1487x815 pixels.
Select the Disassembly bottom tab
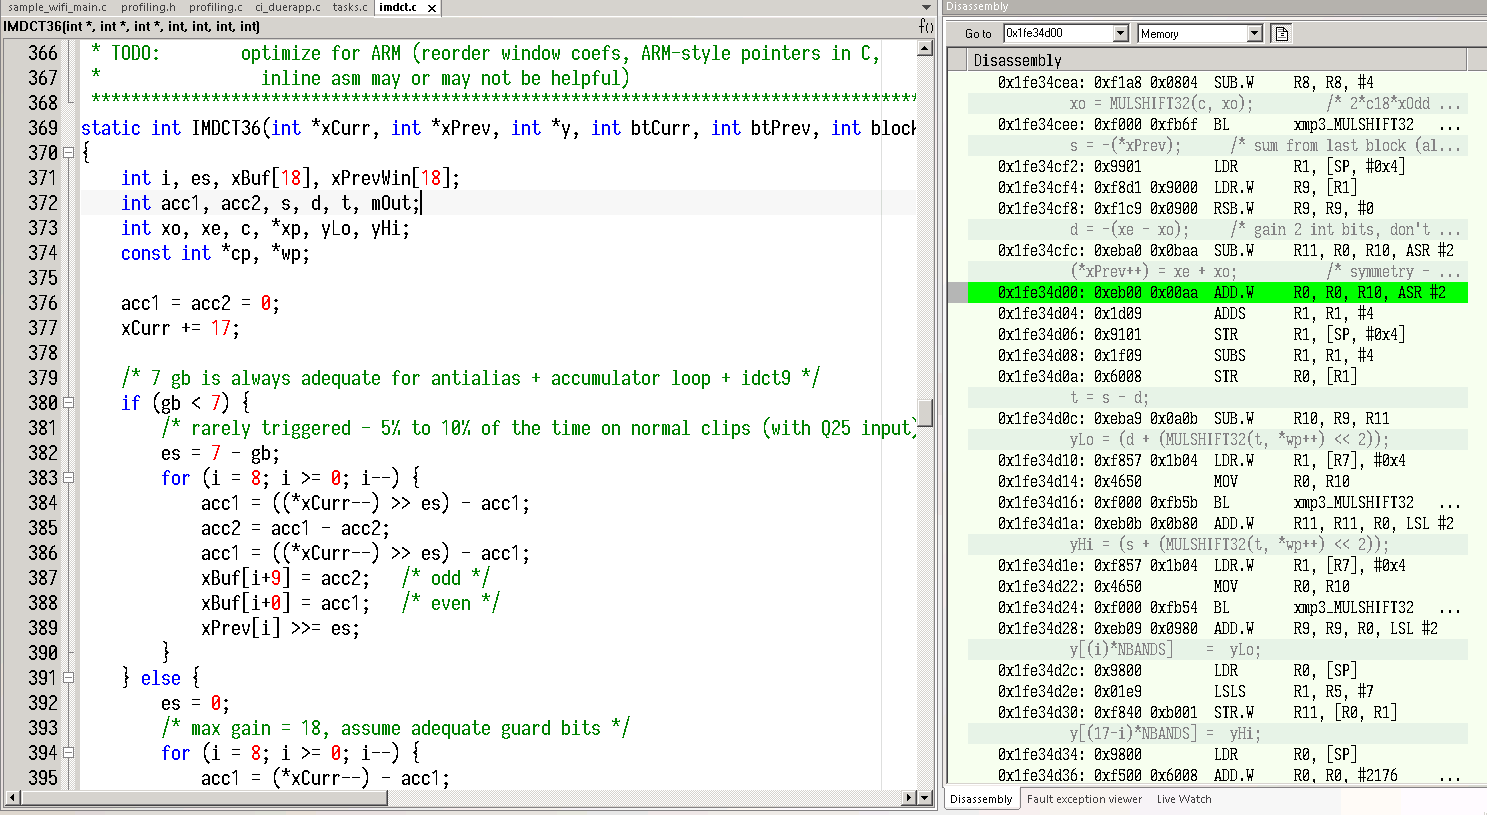point(981,799)
